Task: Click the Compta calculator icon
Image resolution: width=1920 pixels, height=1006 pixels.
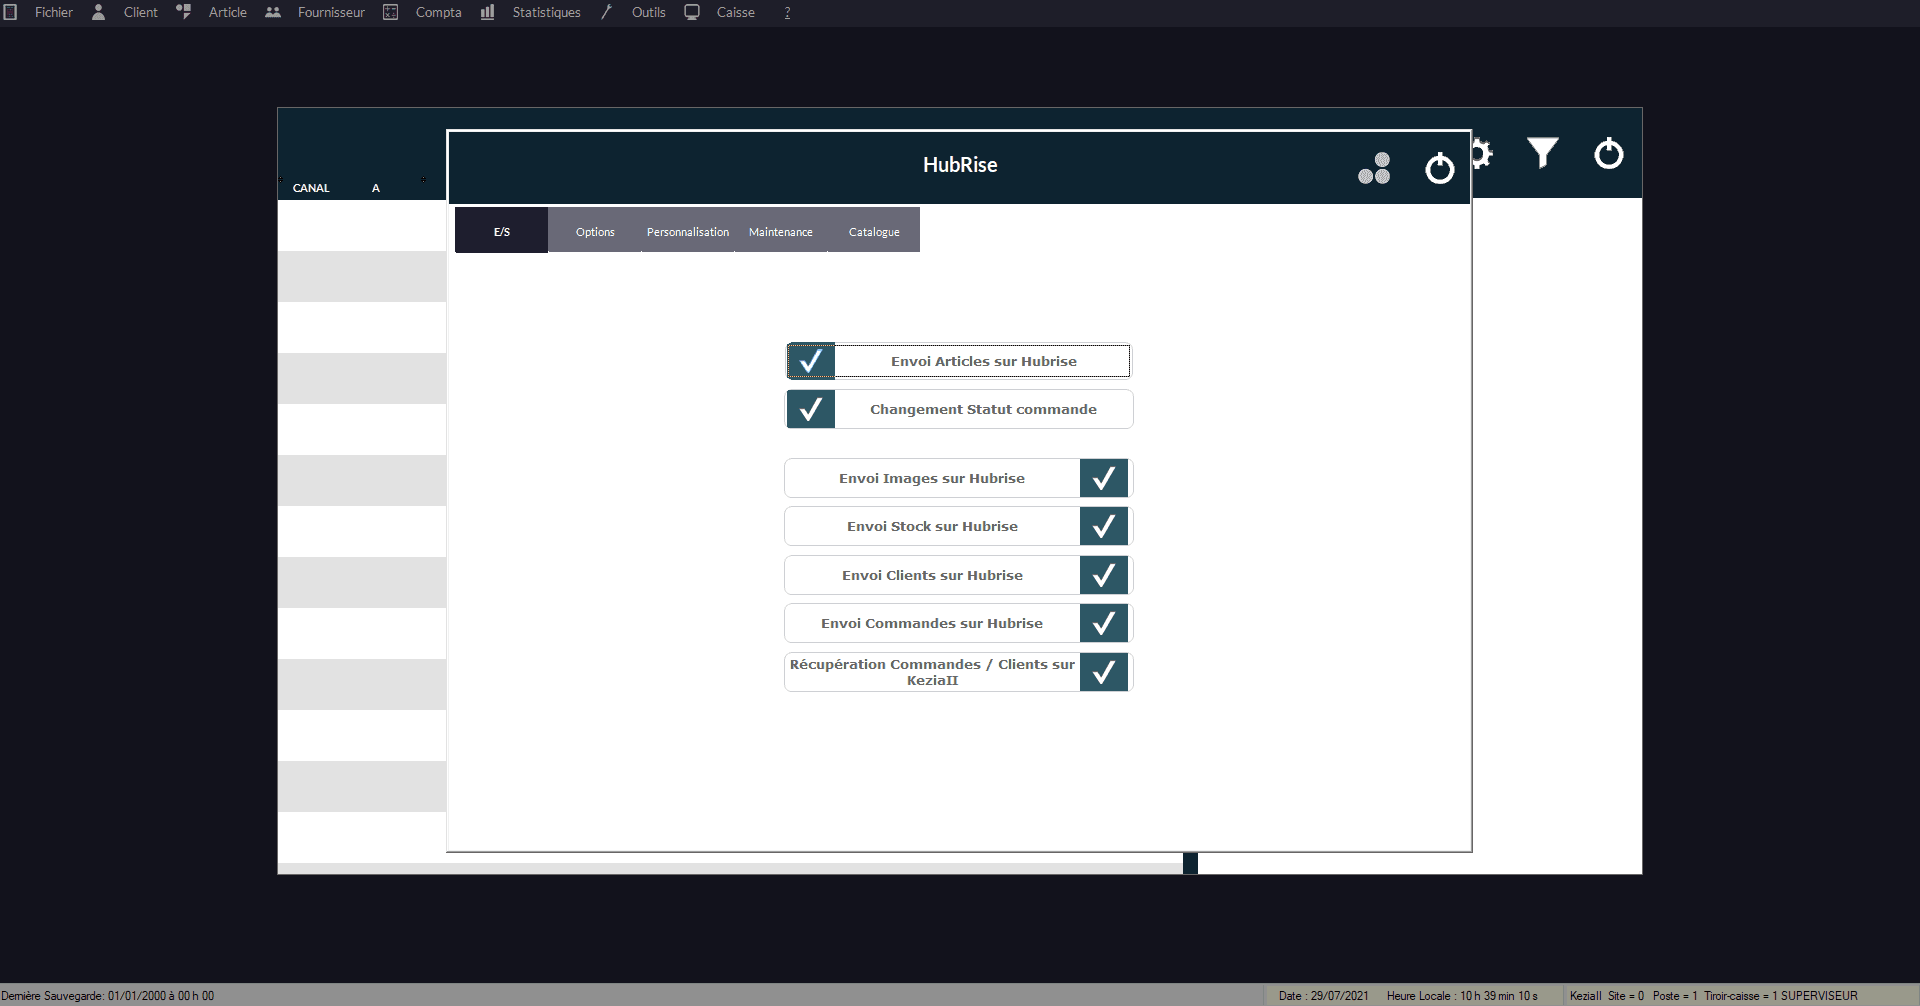Action: pyautogui.click(x=391, y=12)
